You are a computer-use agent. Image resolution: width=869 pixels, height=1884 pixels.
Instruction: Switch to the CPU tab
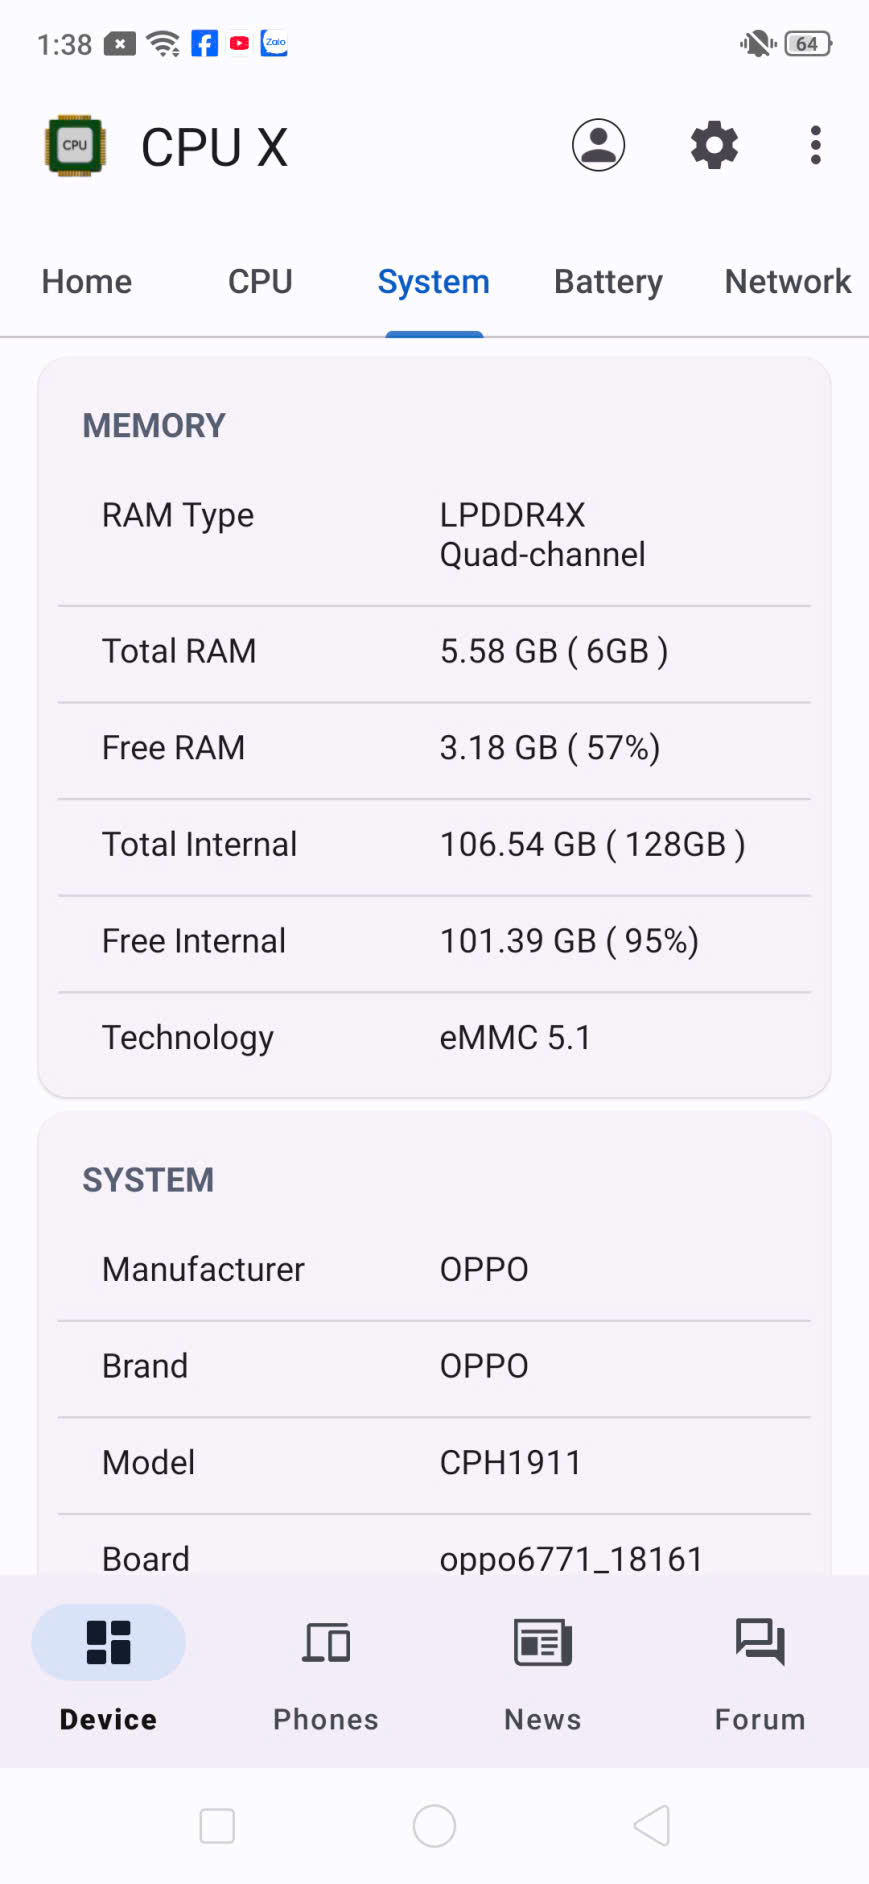click(260, 282)
